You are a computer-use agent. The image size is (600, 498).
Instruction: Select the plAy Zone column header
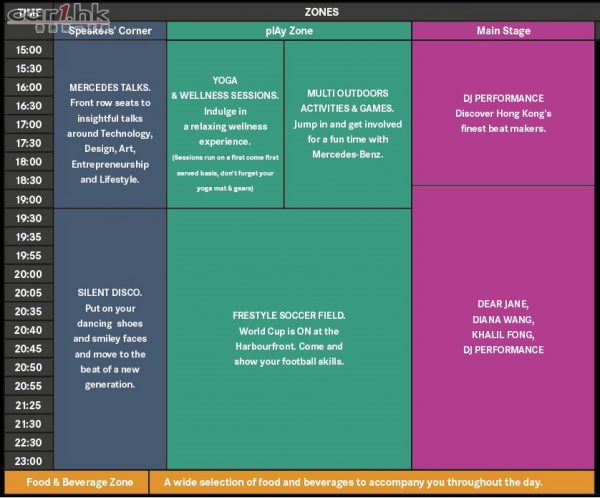pyautogui.click(x=289, y=31)
